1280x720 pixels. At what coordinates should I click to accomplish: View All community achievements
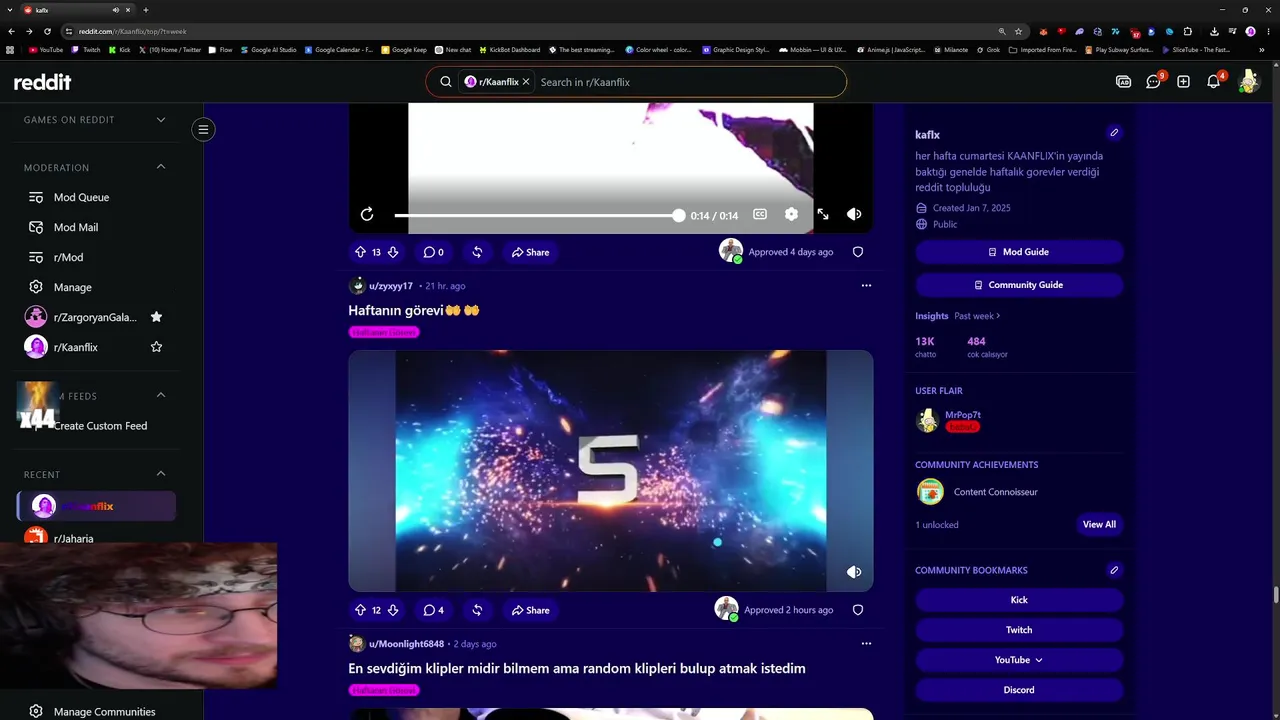(x=1099, y=525)
